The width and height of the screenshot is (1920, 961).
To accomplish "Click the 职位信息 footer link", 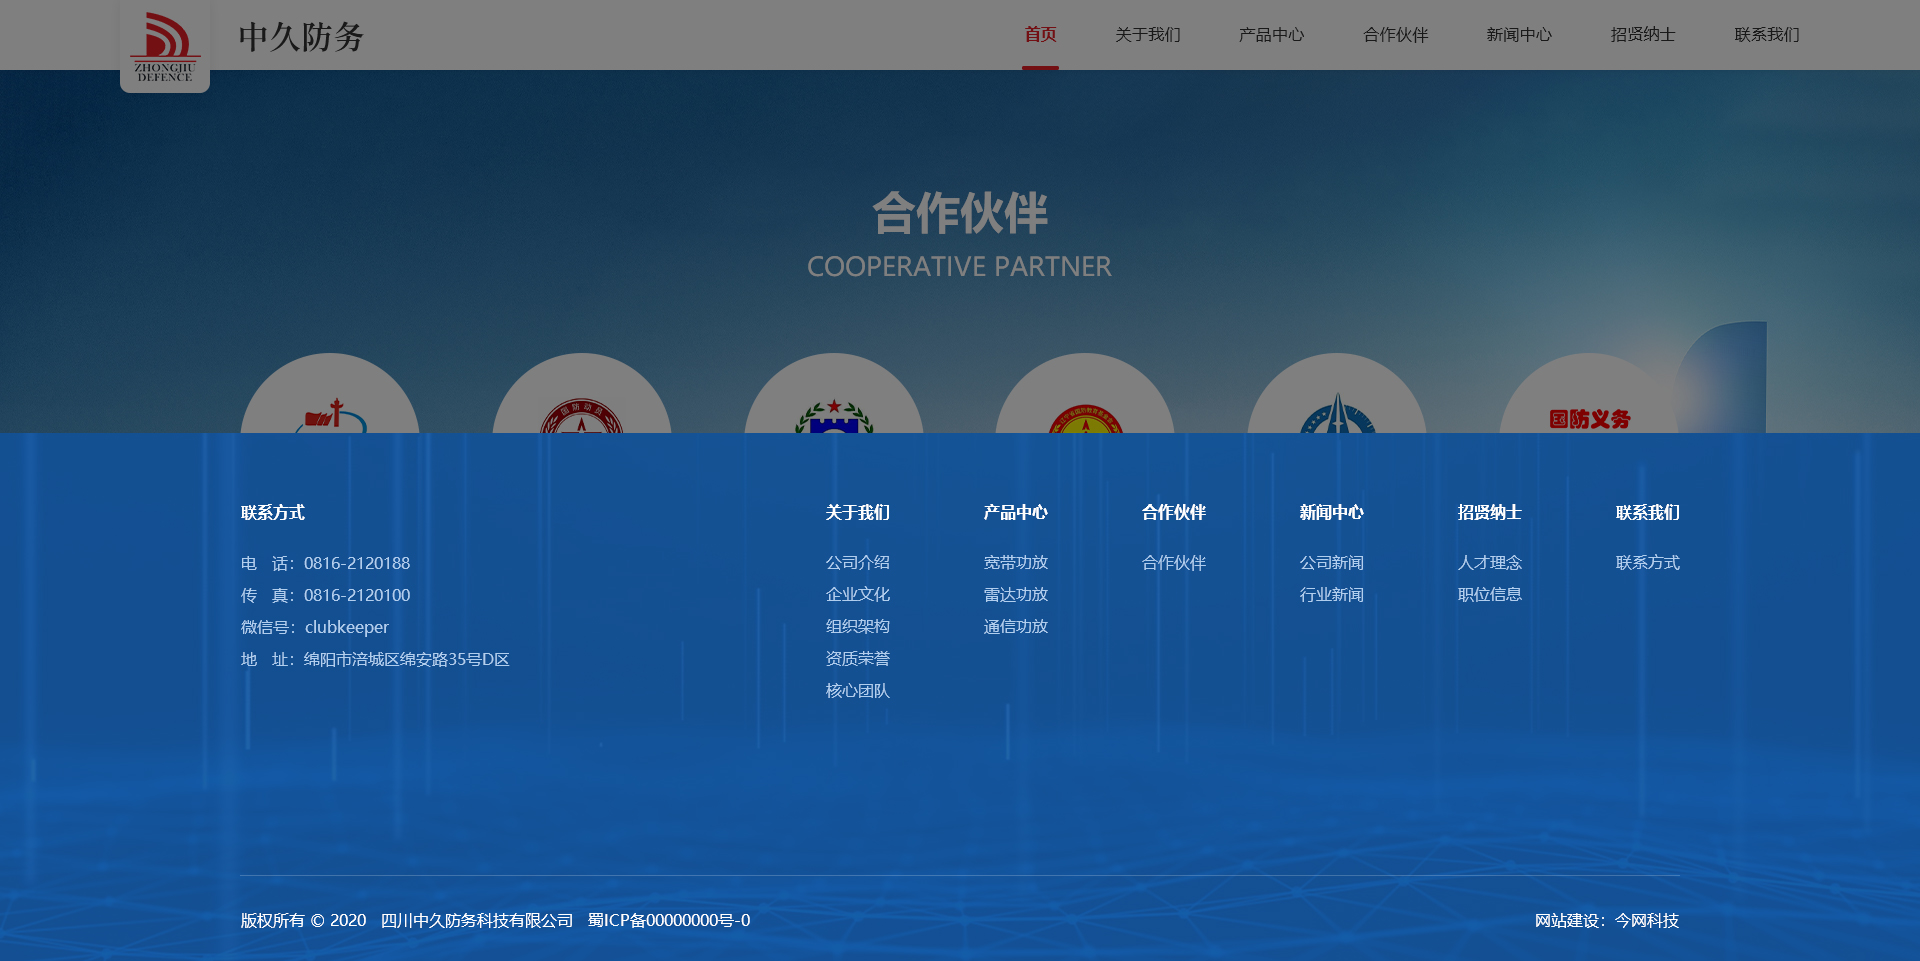I will 1489,595.
